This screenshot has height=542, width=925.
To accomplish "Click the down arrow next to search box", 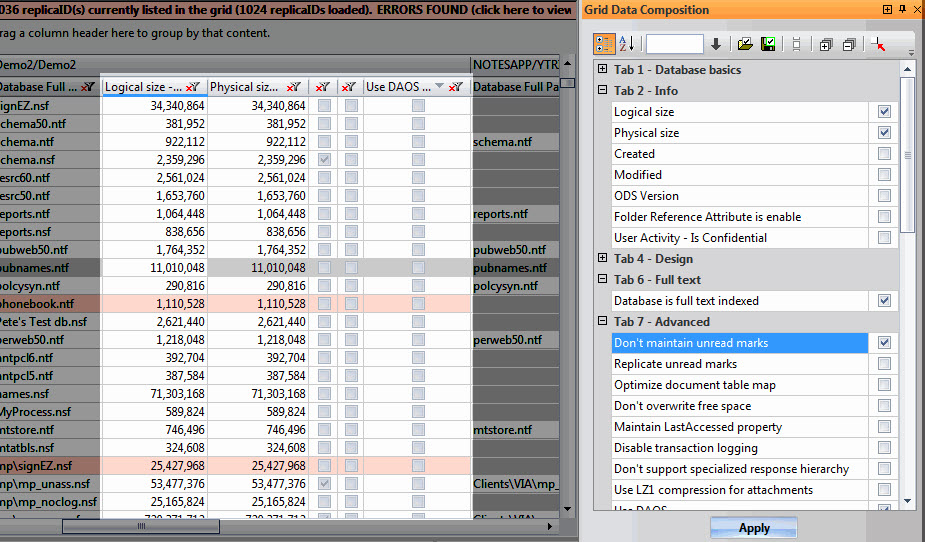I will click(716, 44).
